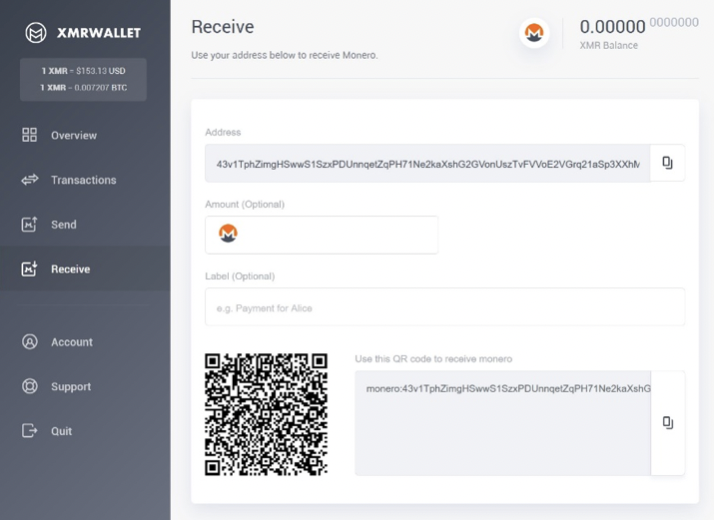714x520 pixels.
Task: Click 'Use your address below to receive Monero'
Action: (x=285, y=55)
